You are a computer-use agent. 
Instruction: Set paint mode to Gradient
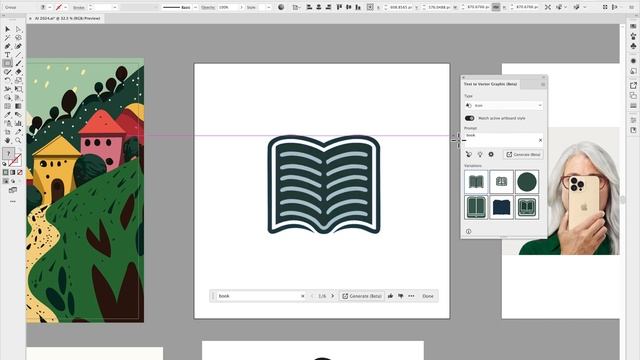pyautogui.click(x=13, y=173)
